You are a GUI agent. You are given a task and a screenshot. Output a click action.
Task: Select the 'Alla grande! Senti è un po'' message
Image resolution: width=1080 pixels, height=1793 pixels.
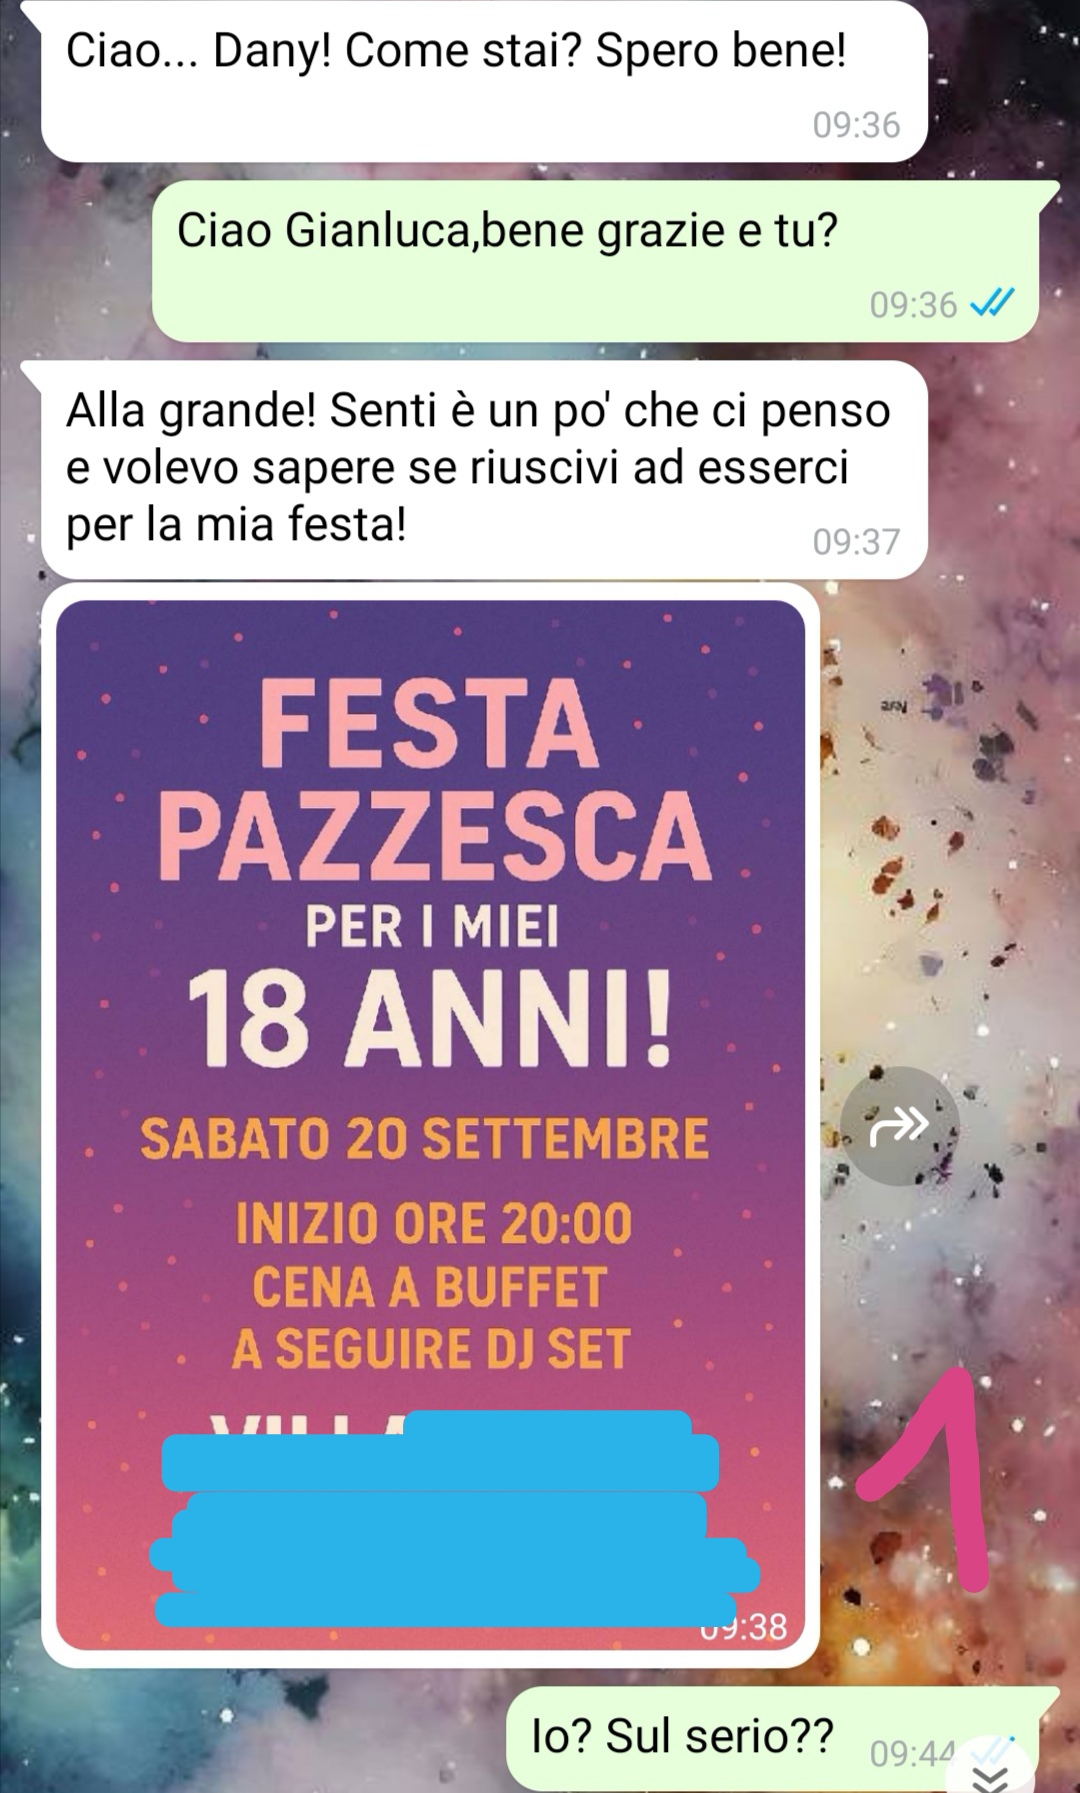click(484, 469)
